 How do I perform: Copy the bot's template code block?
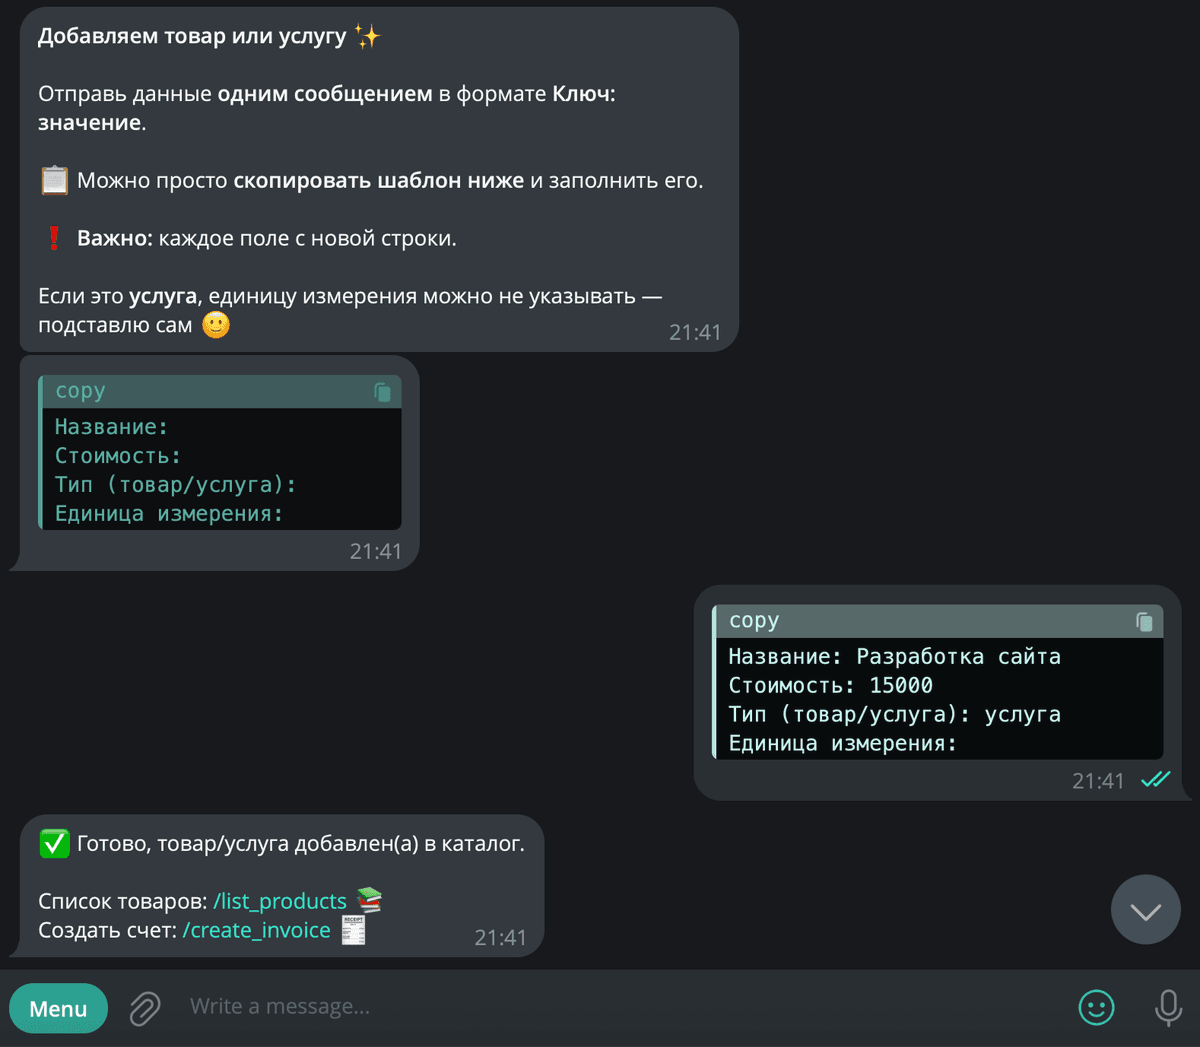tap(382, 392)
